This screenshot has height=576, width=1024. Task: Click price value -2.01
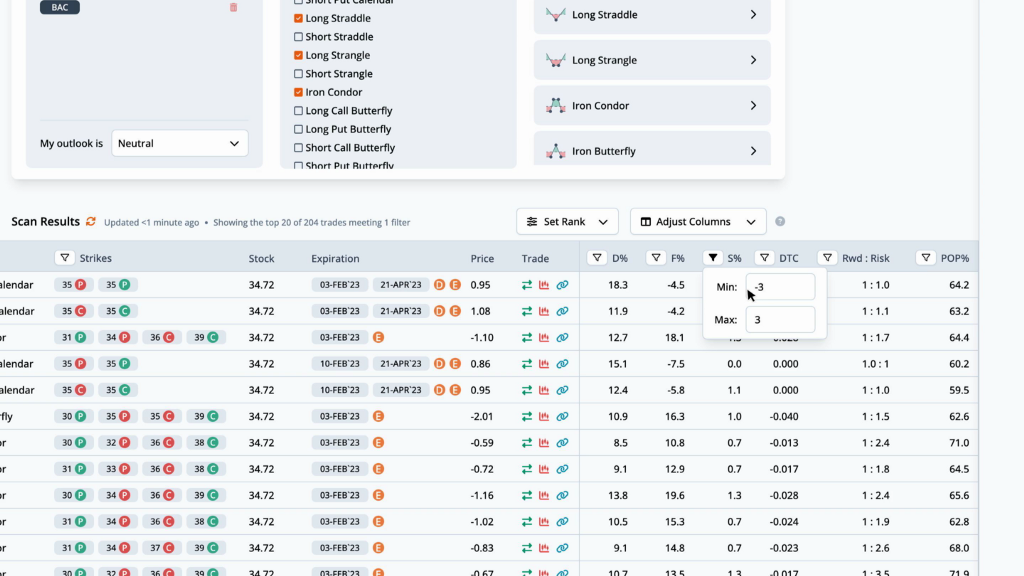482,416
